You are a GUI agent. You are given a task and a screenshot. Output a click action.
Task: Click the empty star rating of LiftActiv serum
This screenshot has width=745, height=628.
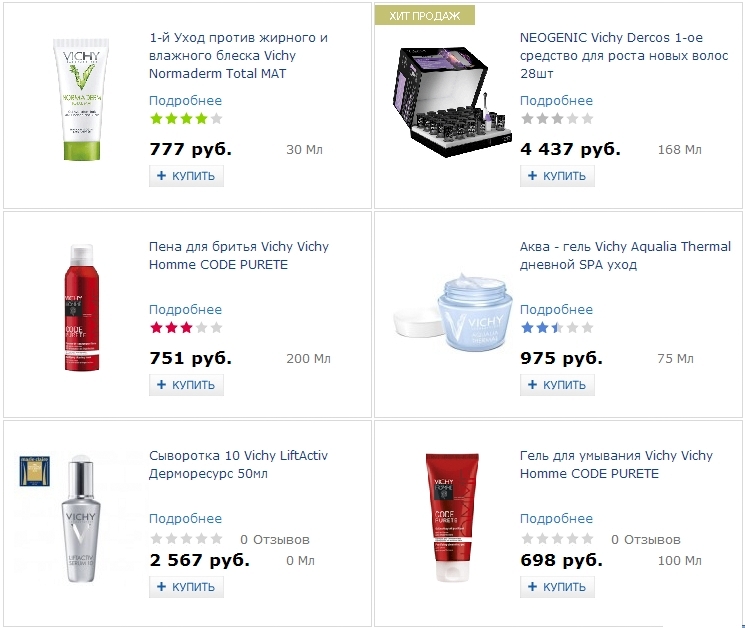[x=186, y=538]
